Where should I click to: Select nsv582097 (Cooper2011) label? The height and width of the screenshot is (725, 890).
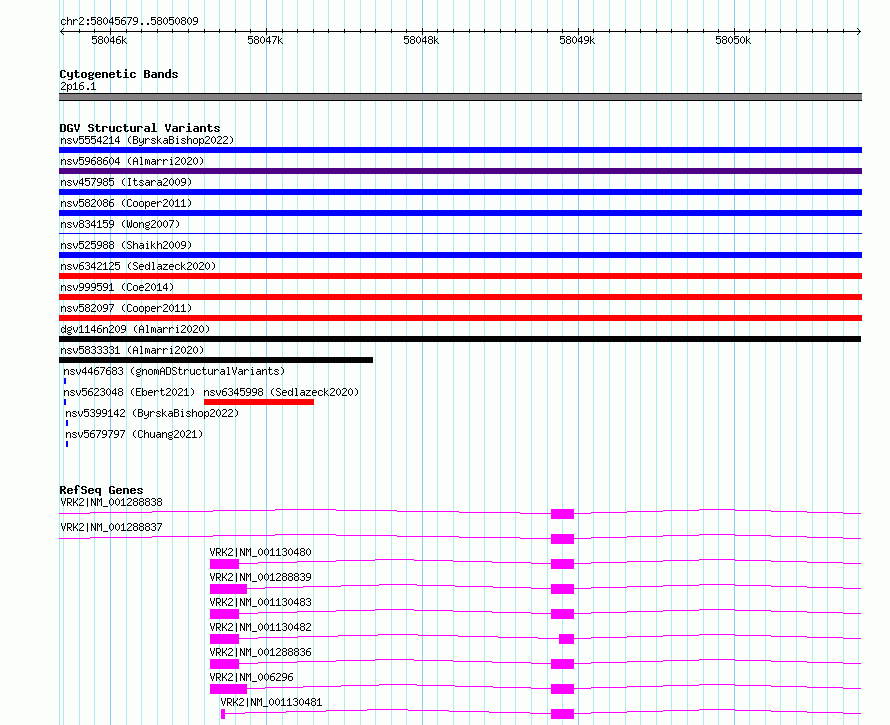pyautogui.click(x=126, y=308)
